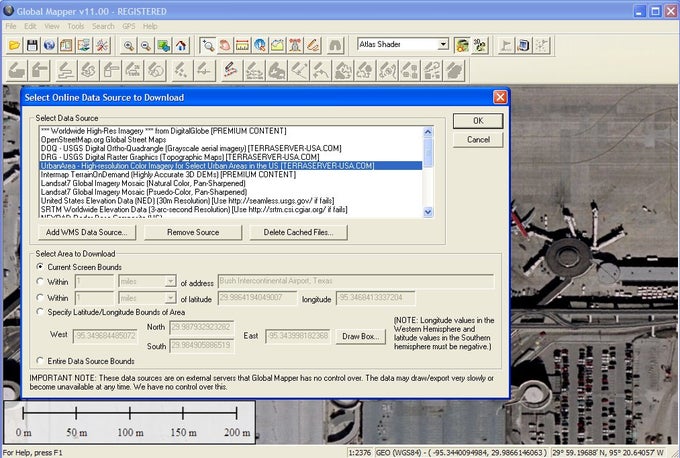This screenshot has height=458, width=680.
Task: Open the Atlas Shader dropdown
Action: pyautogui.click(x=442, y=45)
